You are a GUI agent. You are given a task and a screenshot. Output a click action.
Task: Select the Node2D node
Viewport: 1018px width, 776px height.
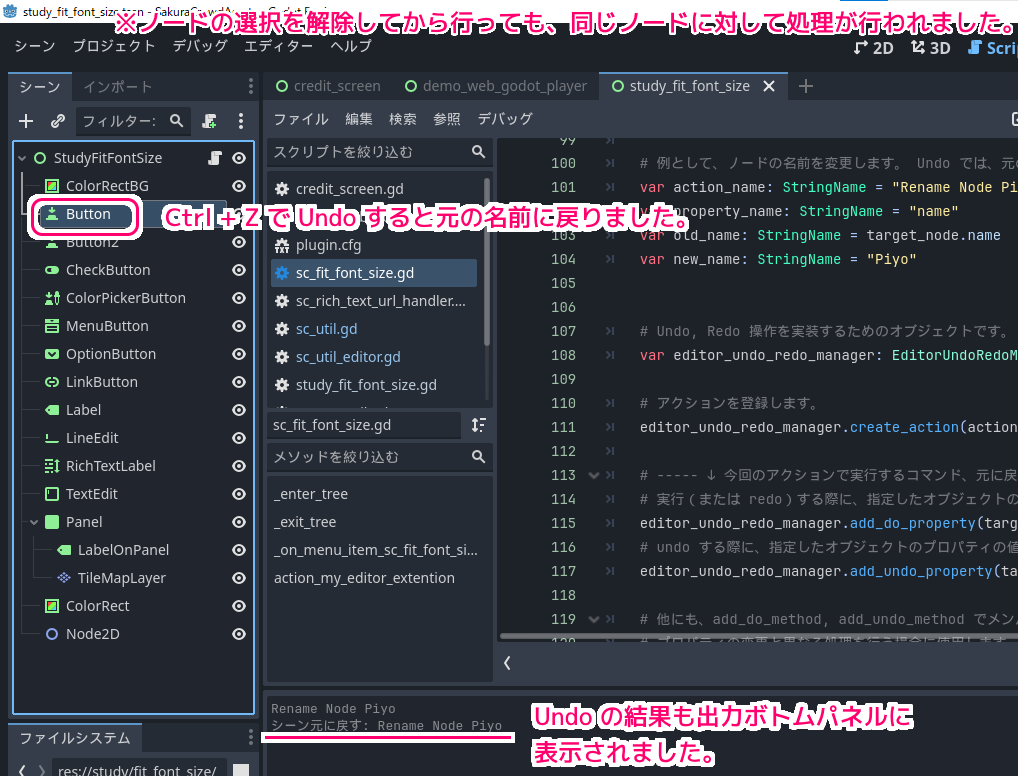pos(92,634)
